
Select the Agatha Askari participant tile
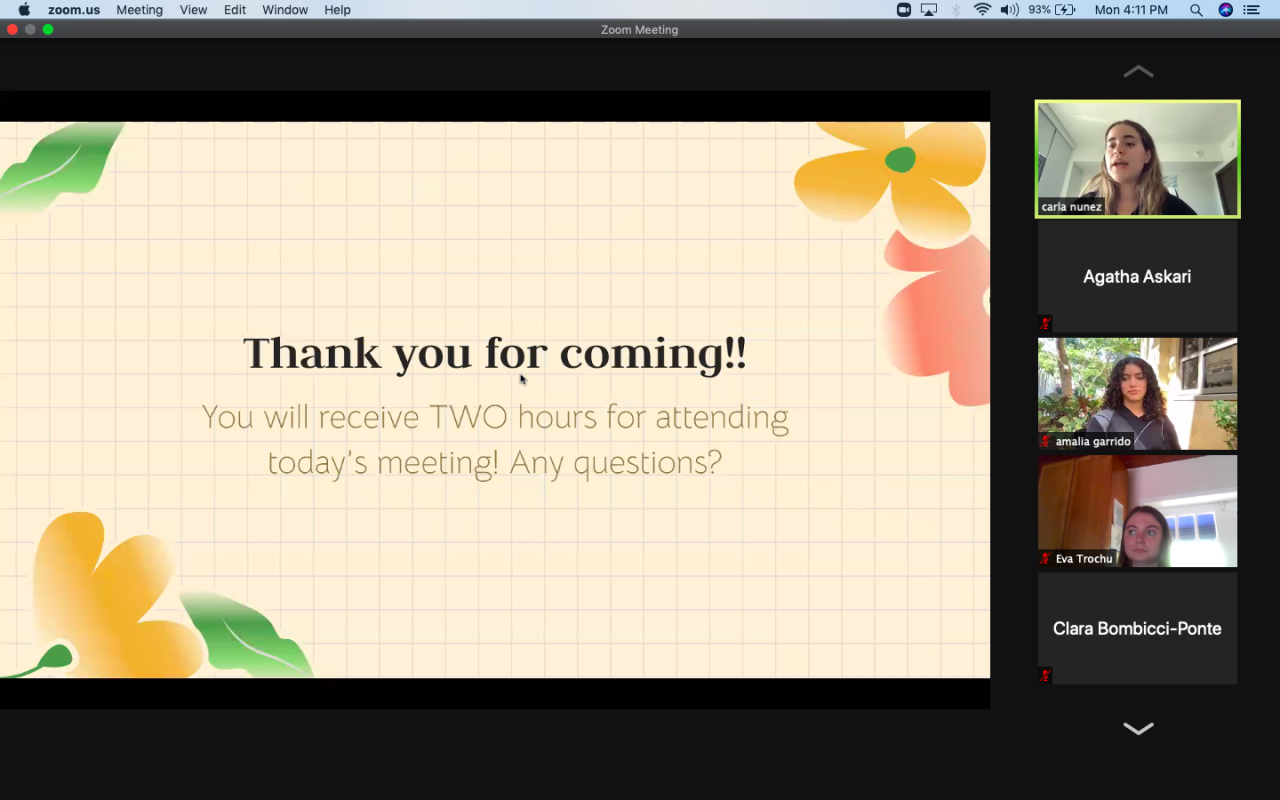[x=1137, y=276]
